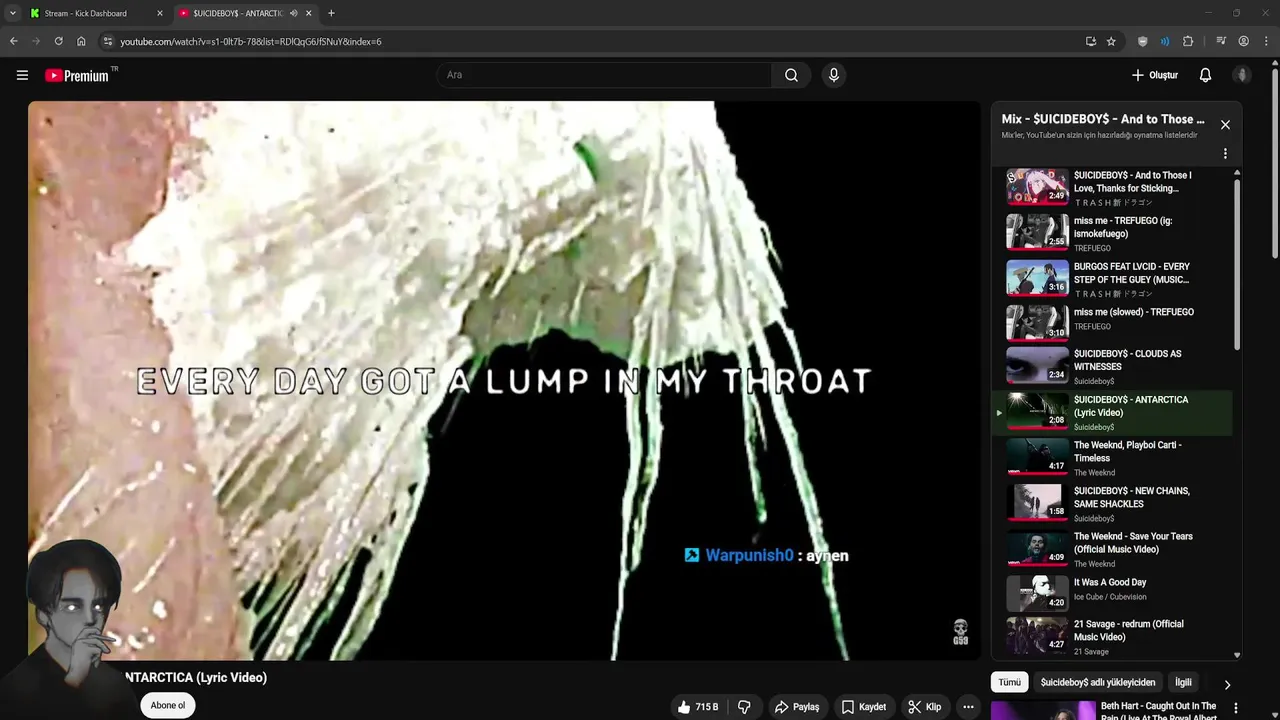
Task: Play CLOUDS AS WITNESSES playlist item
Action: coord(1112,366)
